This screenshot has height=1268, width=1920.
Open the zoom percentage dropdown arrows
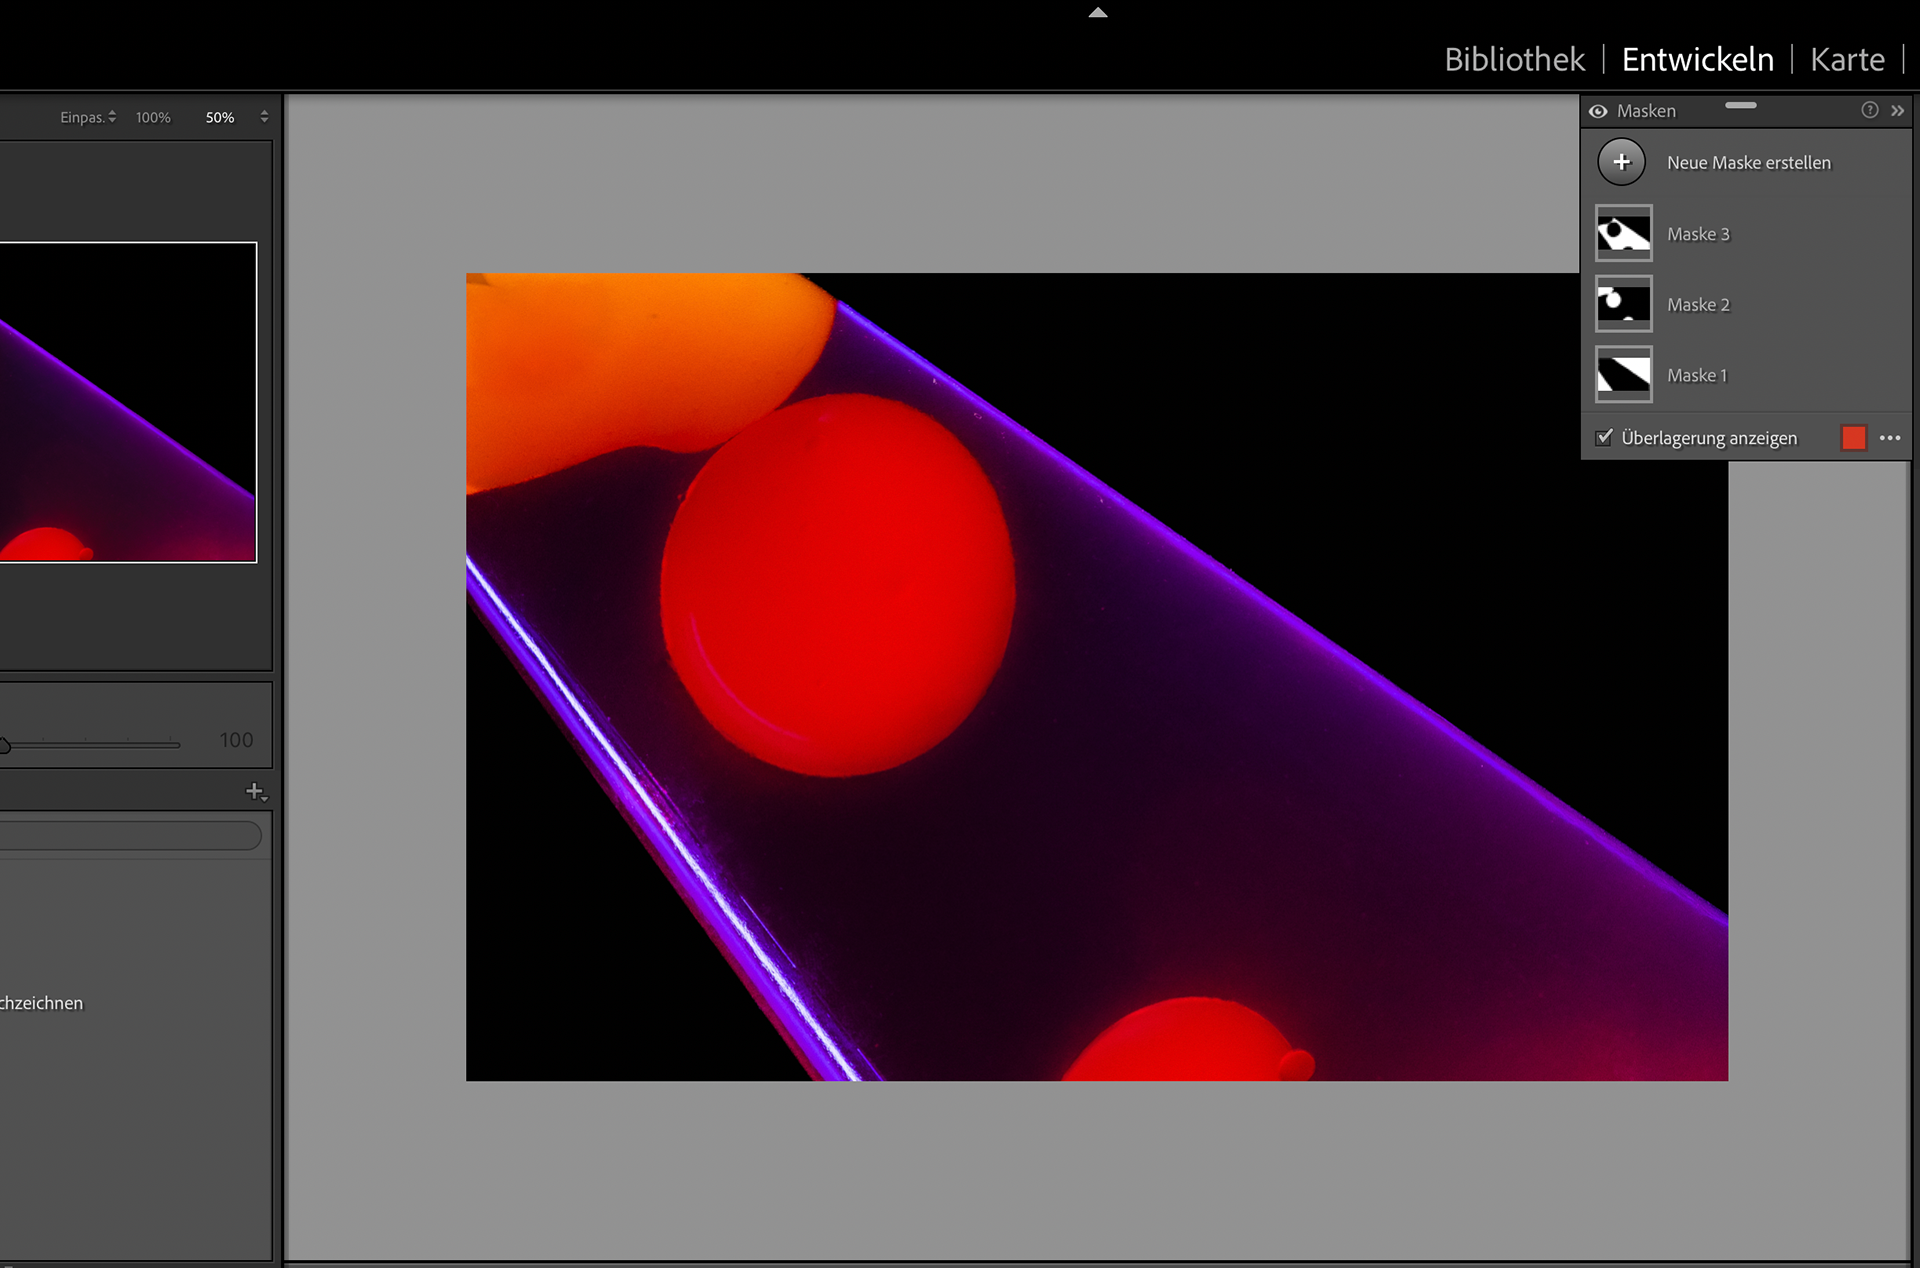264,117
